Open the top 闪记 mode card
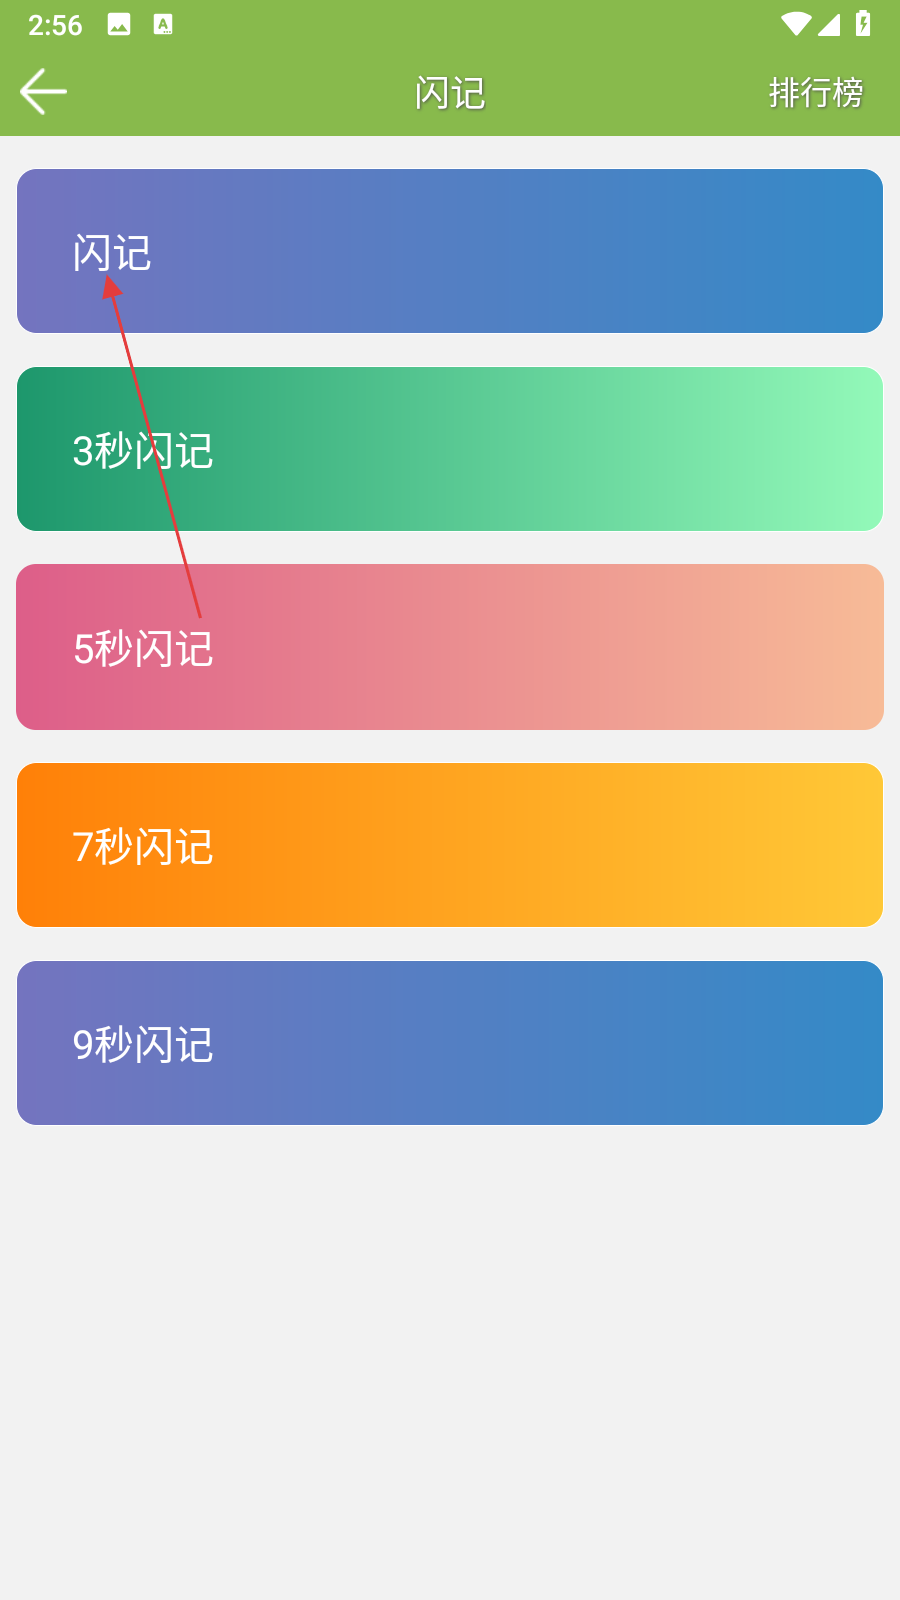Screen dimensions: 900x1600 point(450,251)
